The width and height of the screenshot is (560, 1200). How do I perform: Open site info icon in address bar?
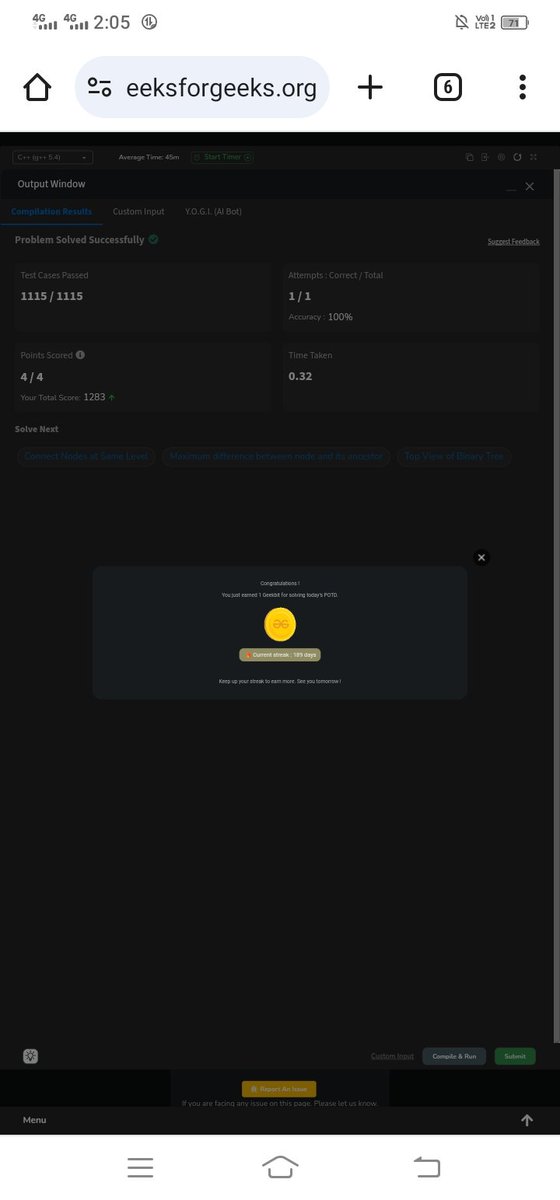(x=99, y=88)
